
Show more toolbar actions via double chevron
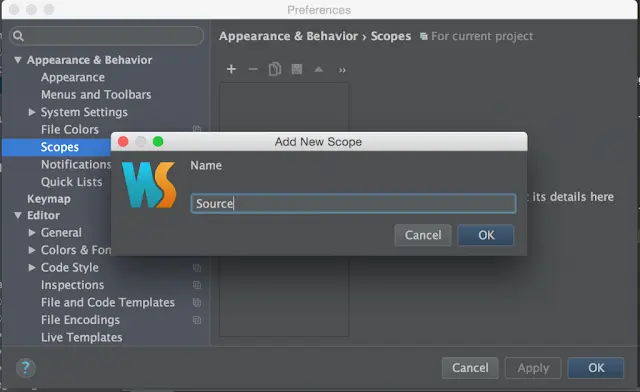[x=342, y=70]
